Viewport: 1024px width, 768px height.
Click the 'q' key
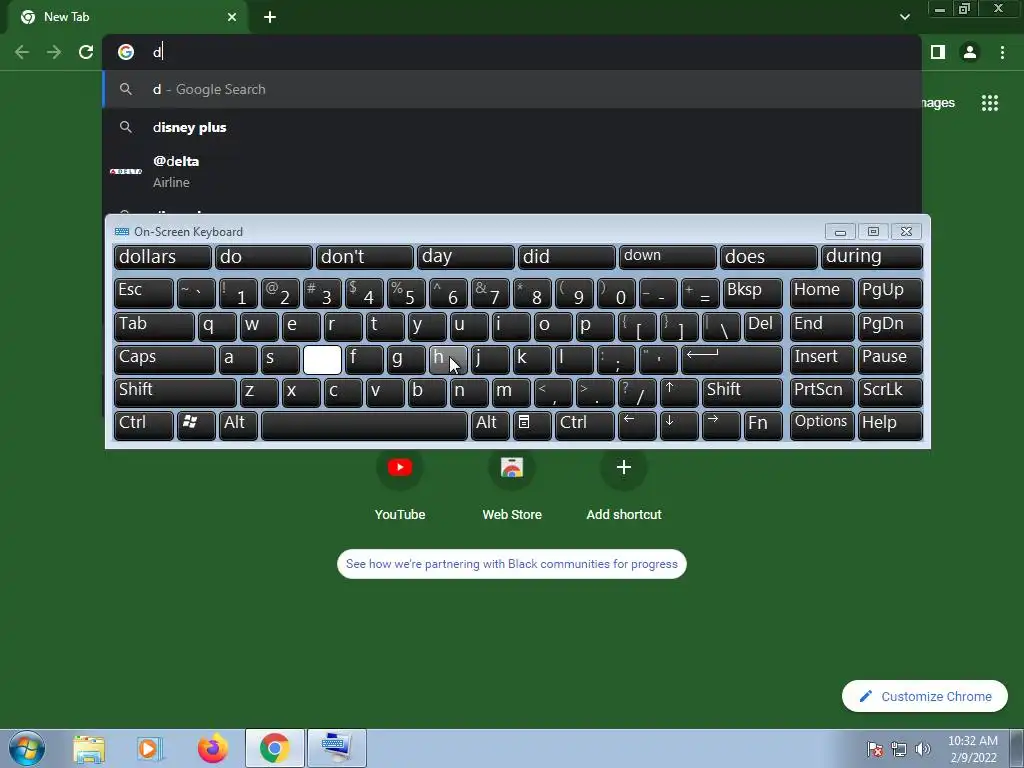click(x=217, y=326)
